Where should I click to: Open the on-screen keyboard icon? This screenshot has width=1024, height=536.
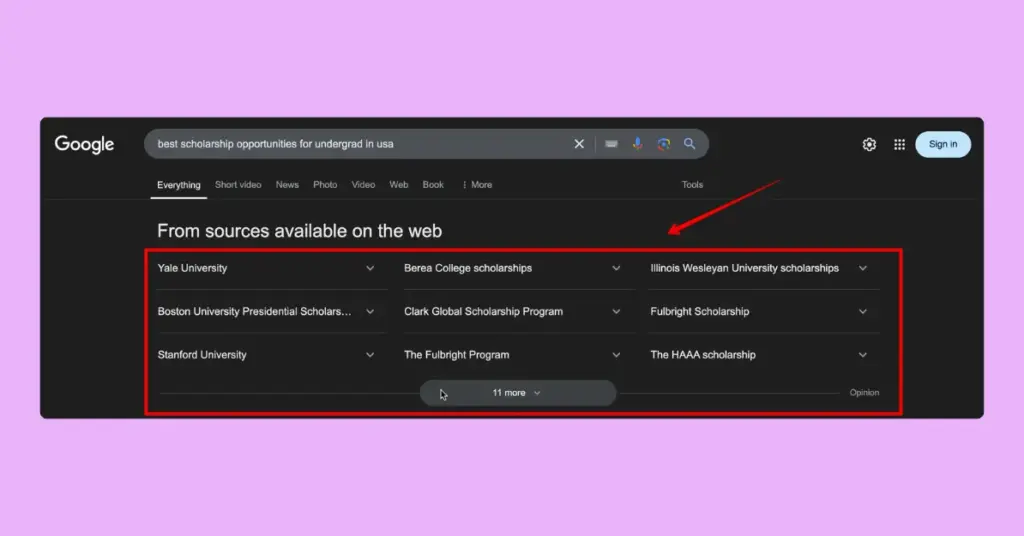tap(611, 144)
